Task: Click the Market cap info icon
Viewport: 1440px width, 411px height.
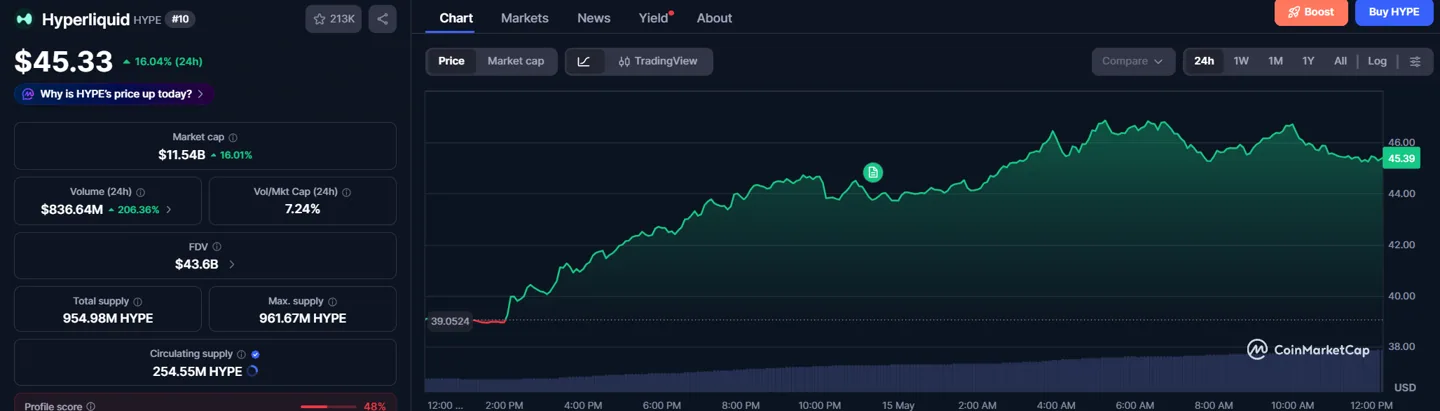Action: coord(233,137)
